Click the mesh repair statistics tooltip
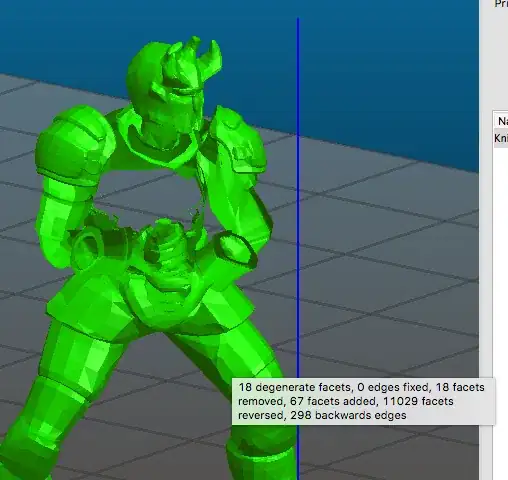Viewport: 508px width, 480px height. click(x=363, y=401)
